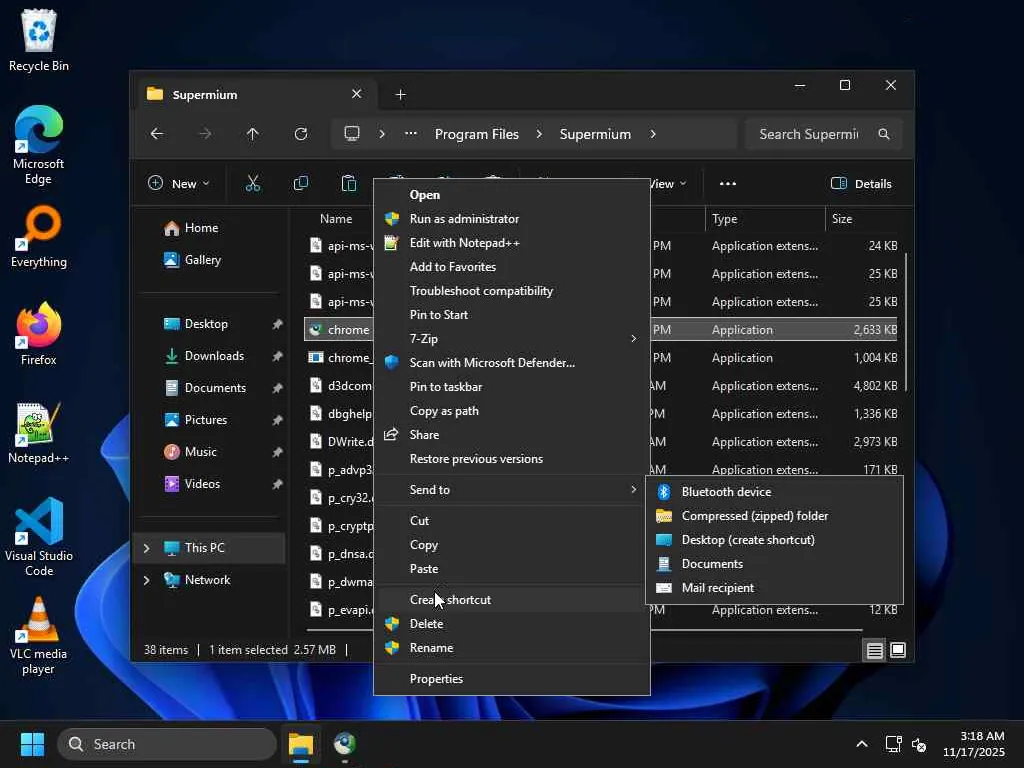
Task: Sort by the Type column header
Action: (765, 219)
